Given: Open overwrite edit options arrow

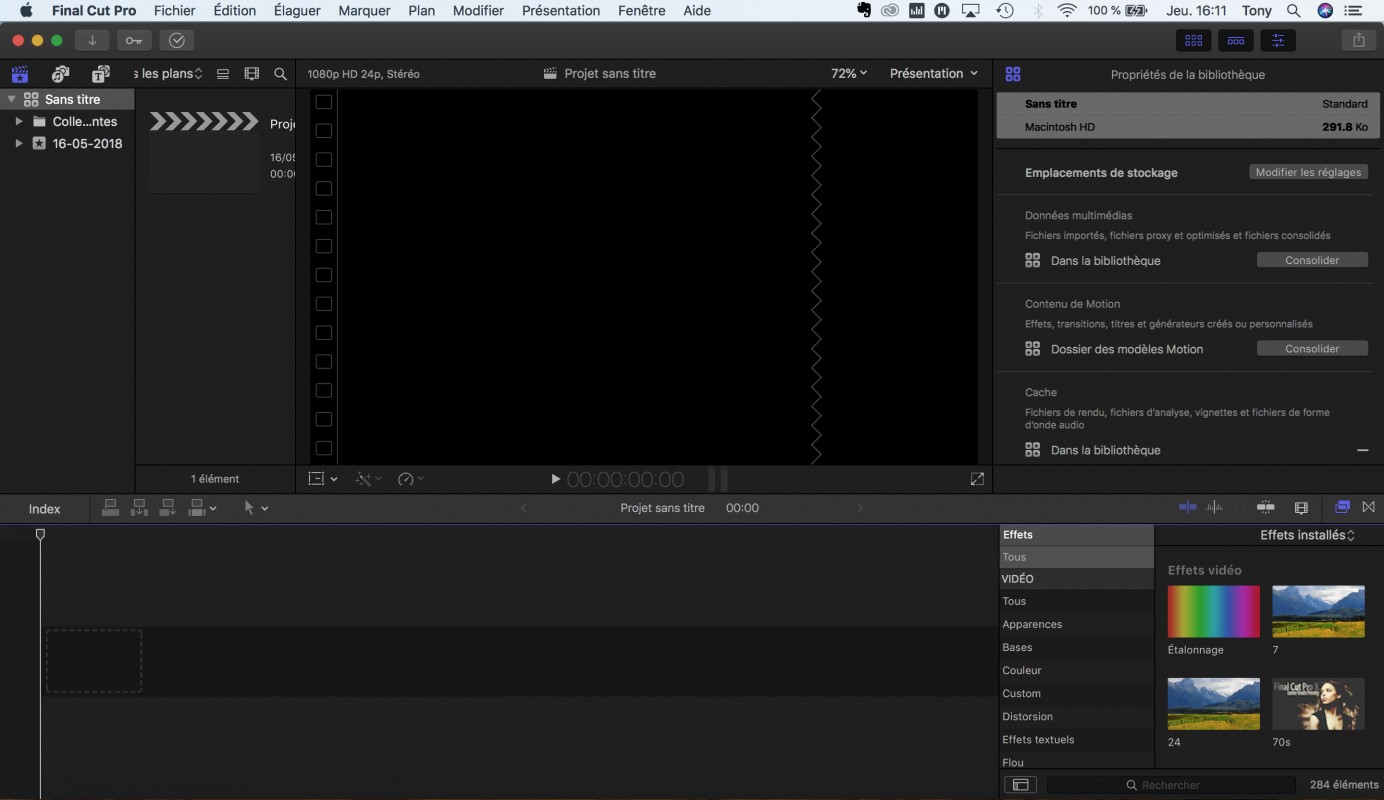Looking at the screenshot, I should coord(213,509).
